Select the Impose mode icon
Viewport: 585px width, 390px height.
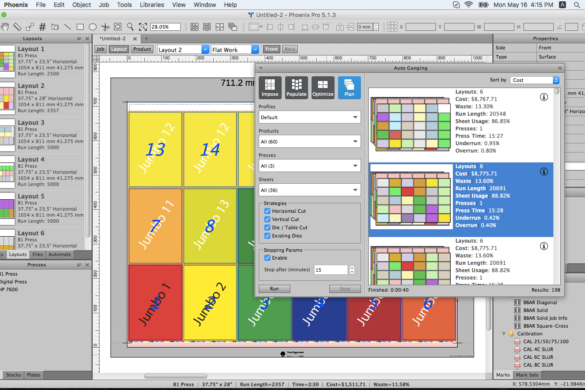click(x=270, y=88)
